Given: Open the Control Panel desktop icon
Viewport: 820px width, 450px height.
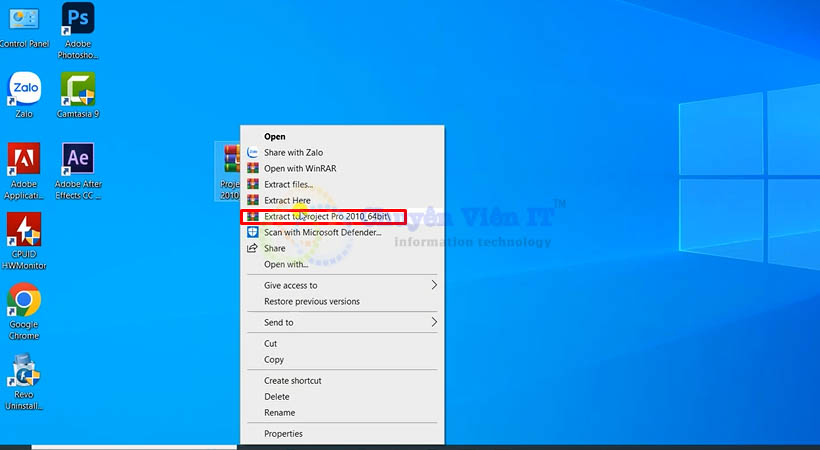Looking at the screenshot, I should tap(24, 20).
